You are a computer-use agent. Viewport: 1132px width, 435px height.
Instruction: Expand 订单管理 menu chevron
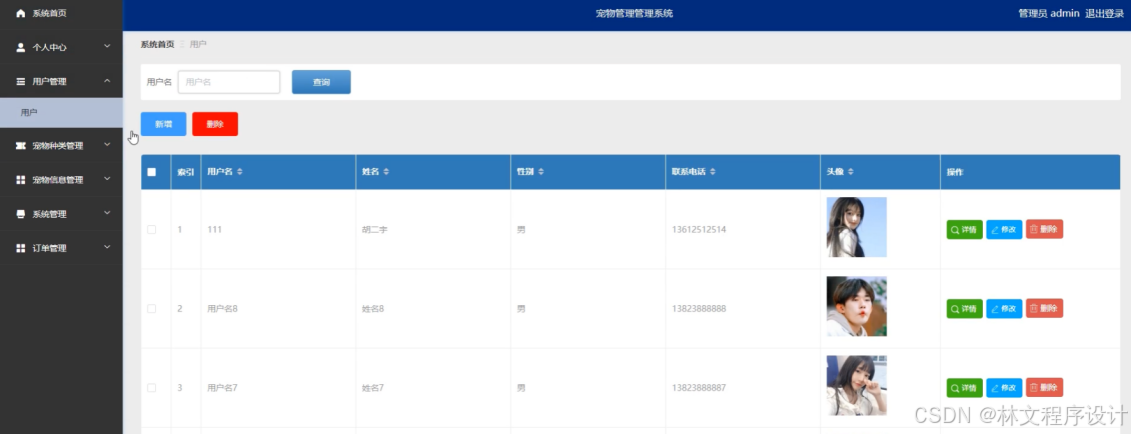pyautogui.click(x=107, y=247)
